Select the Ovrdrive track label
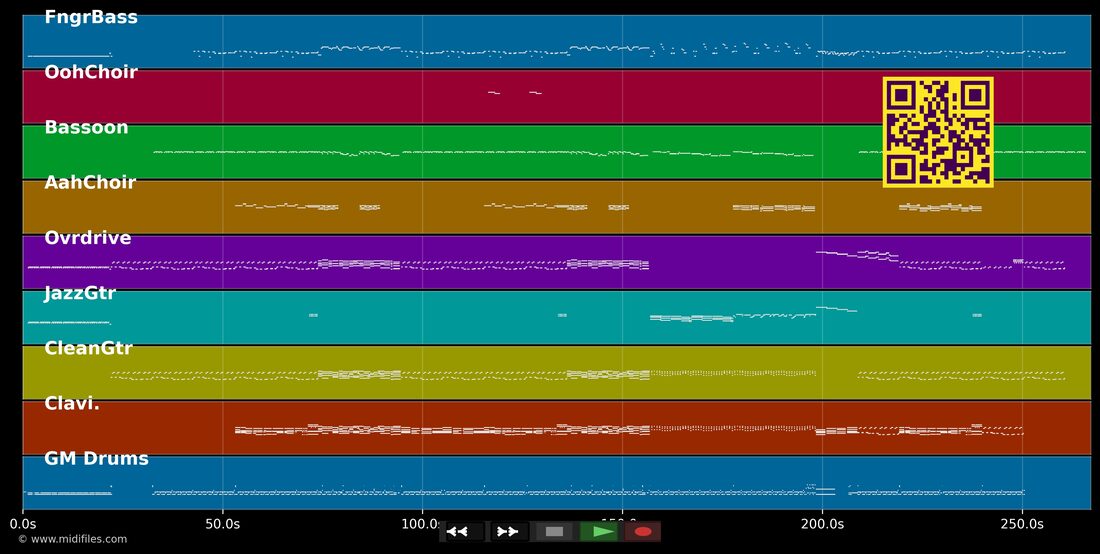 point(88,238)
